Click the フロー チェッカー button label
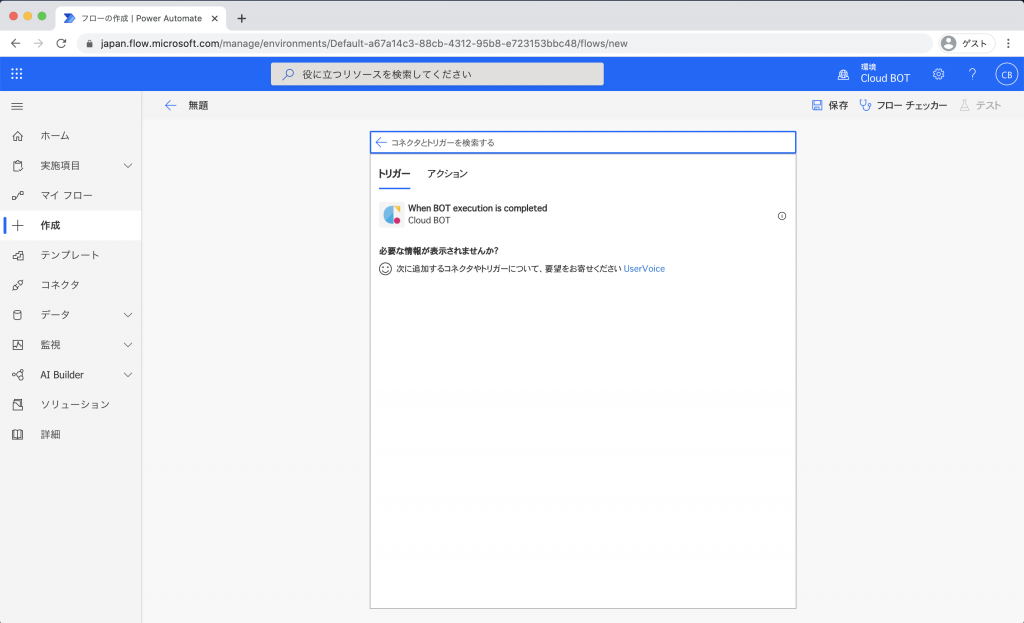 pyautogui.click(x=912, y=105)
